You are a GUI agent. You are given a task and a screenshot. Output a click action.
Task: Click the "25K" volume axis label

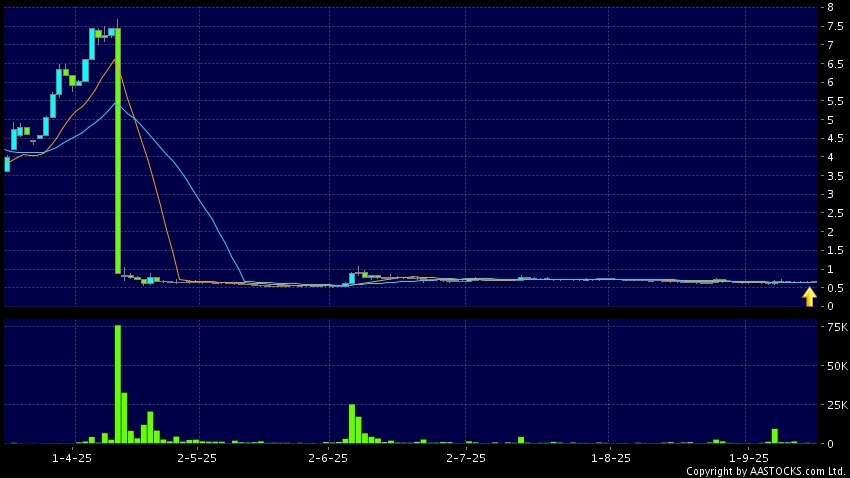click(x=837, y=405)
